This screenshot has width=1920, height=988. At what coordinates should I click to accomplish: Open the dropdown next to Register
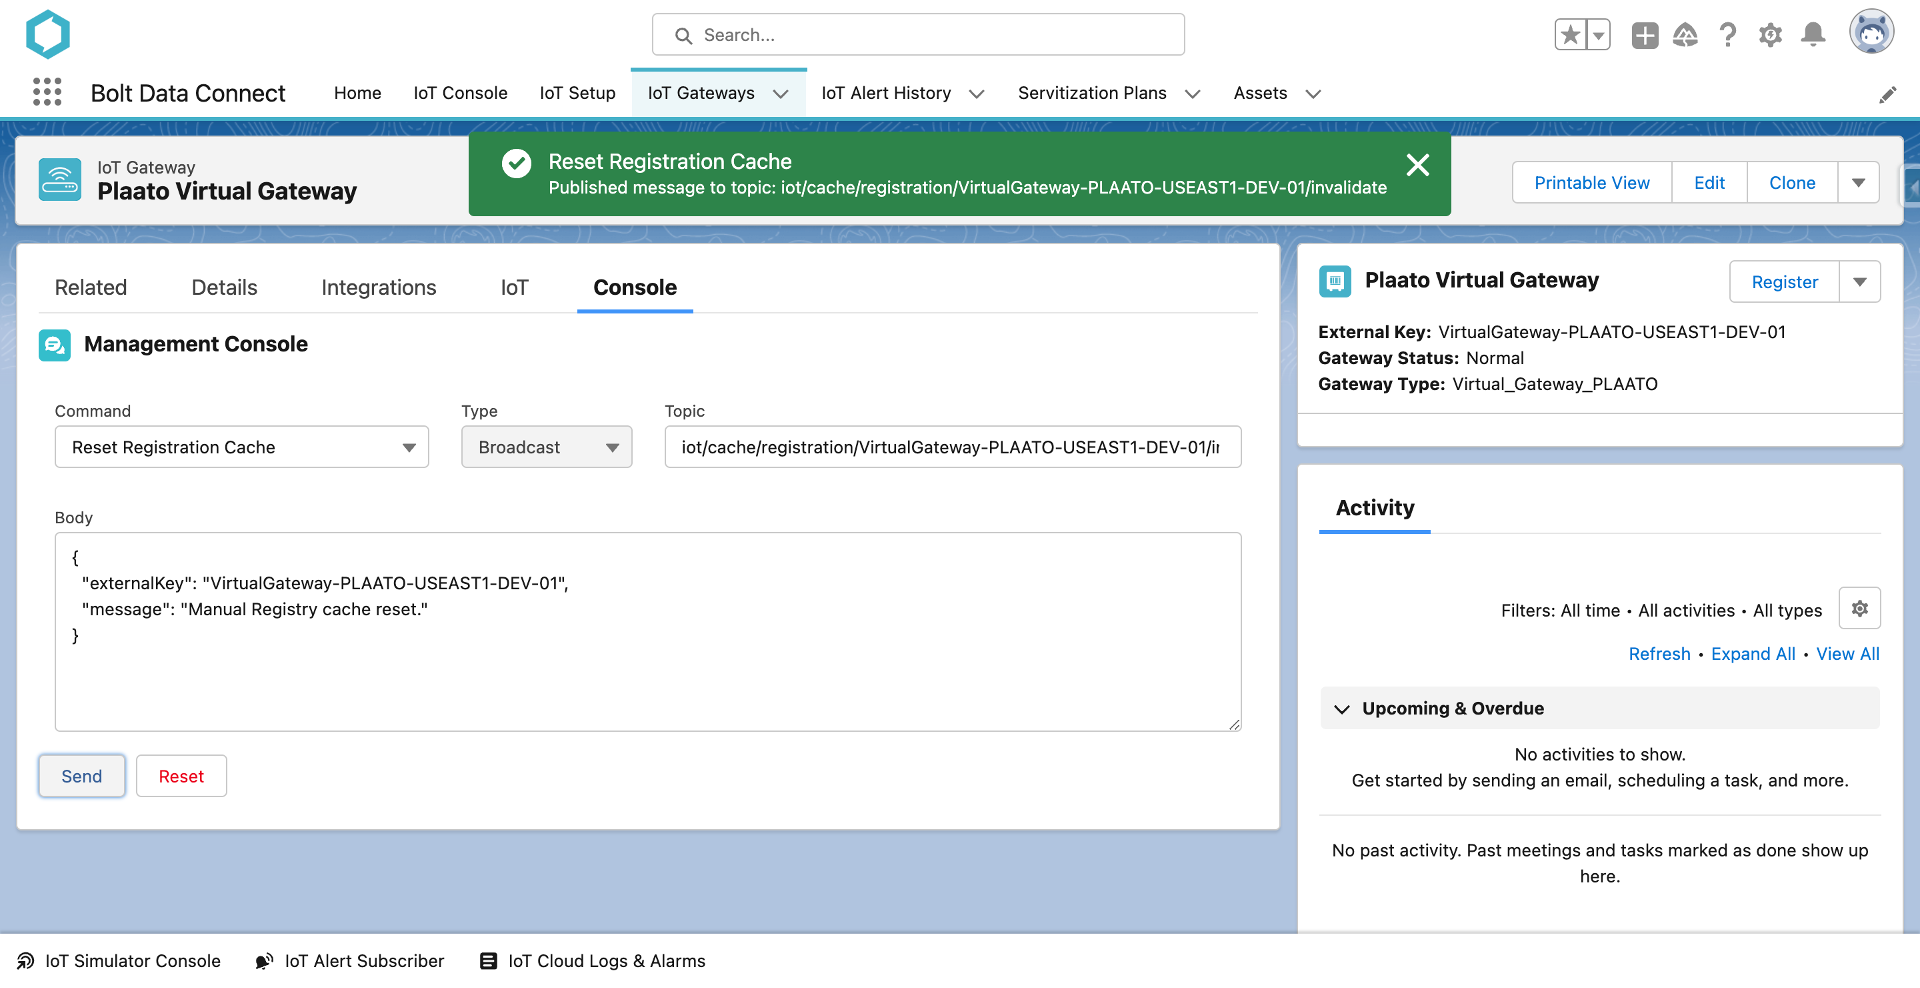1860,282
